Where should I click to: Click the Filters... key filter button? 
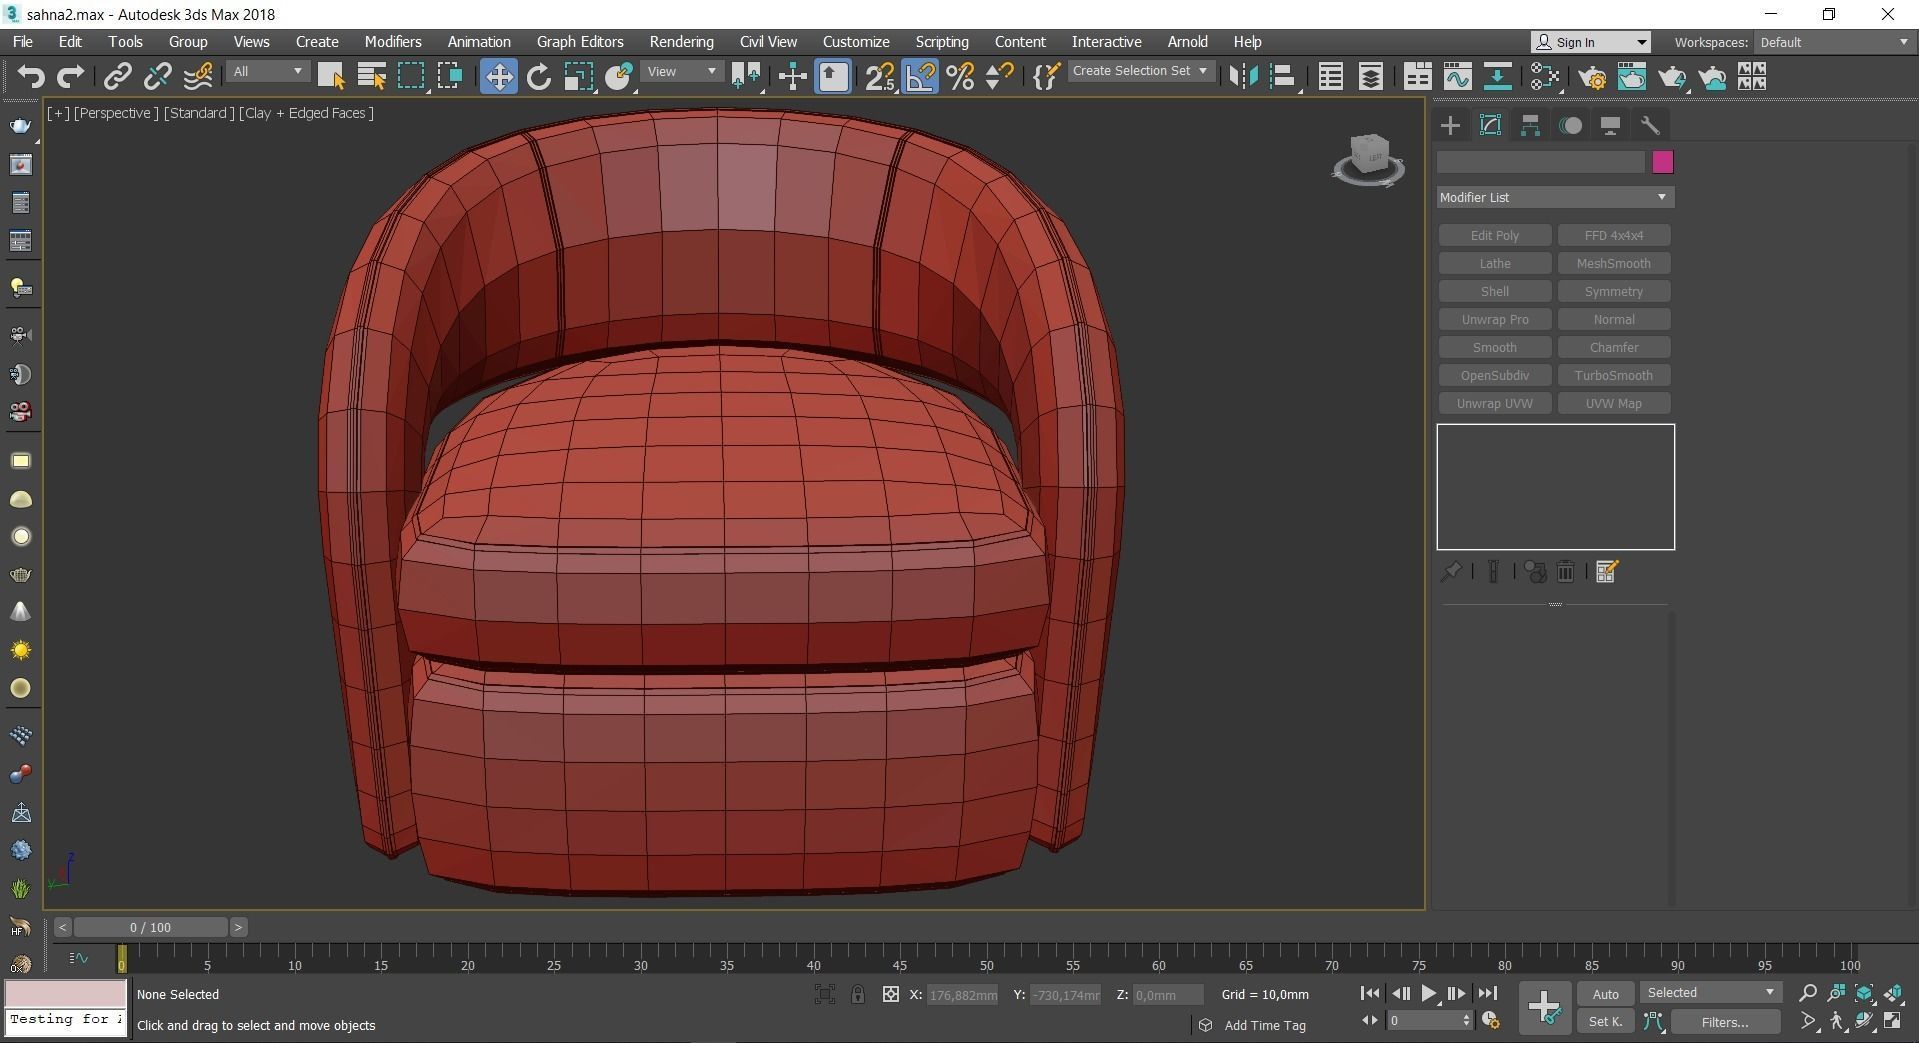tap(1725, 1021)
